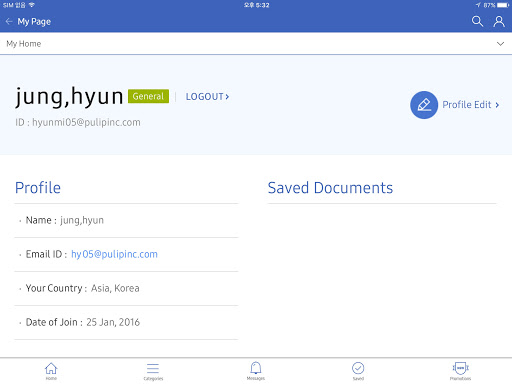
Task: Tap the My Page header title
Action: pyautogui.click(x=34, y=22)
